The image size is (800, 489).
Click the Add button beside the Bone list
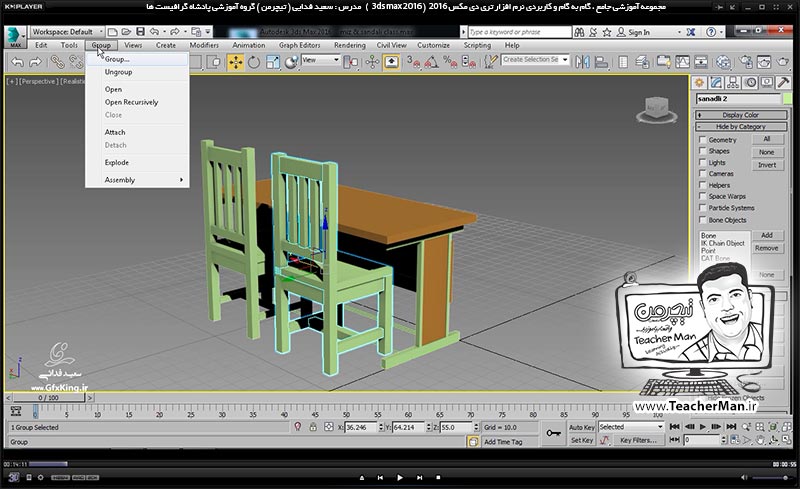coord(767,235)
